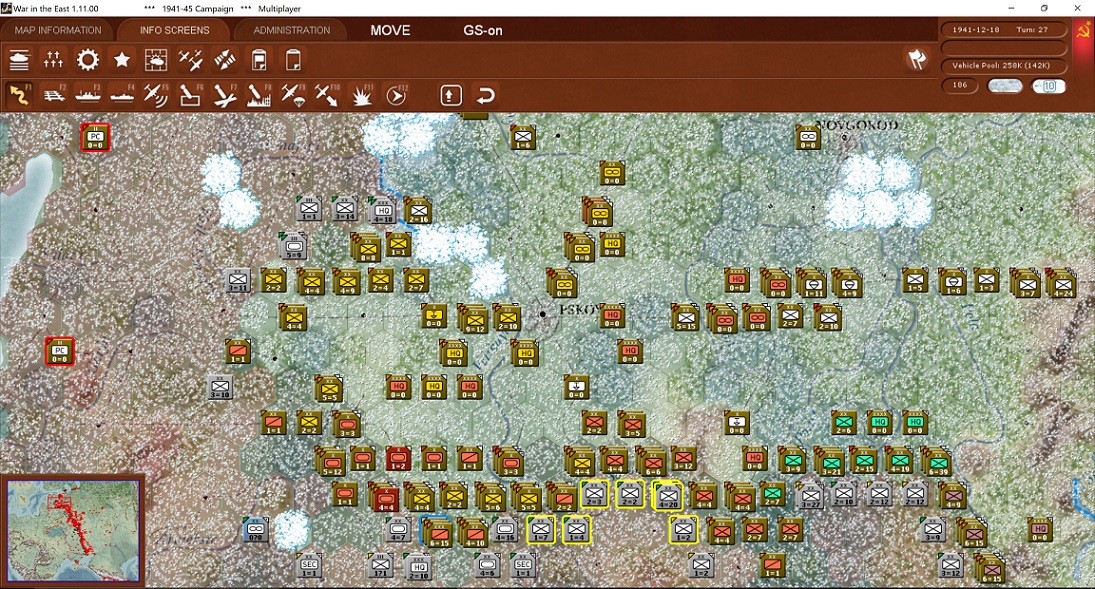Screen dimensions: 1095x589
Task: Select the yellow-outlined 1=7 infantry unit
Action: click(541, 530)
